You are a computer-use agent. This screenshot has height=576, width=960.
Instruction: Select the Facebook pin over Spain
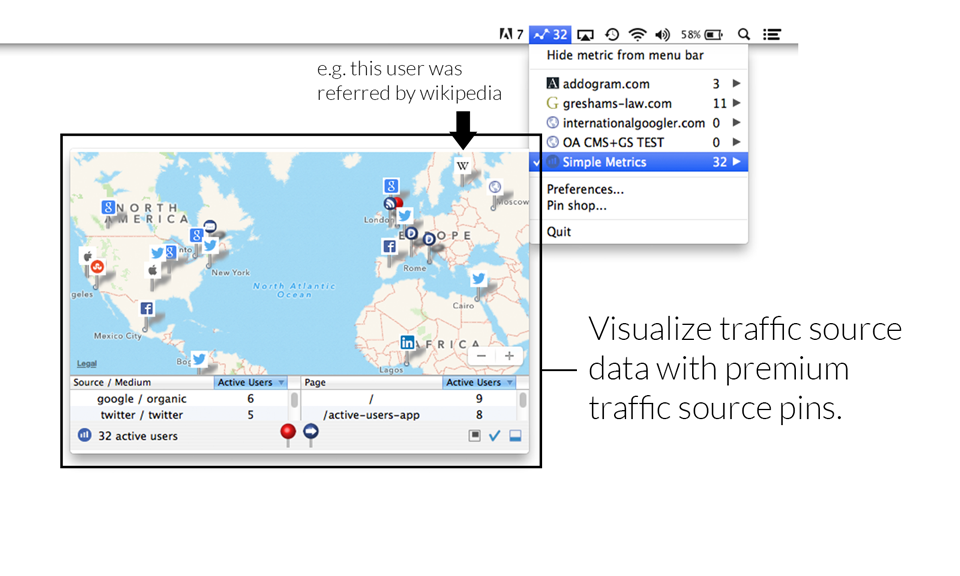389,246
